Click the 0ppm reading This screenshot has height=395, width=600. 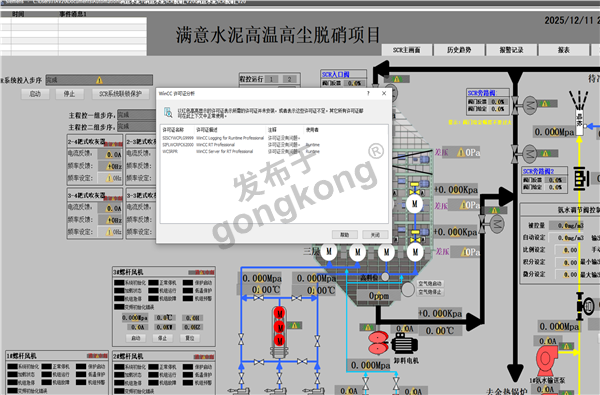pos(379,296)
